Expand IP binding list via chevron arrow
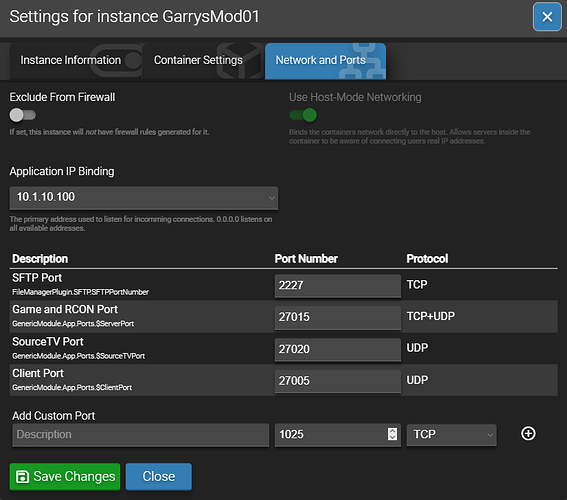This screenshot has height=500, width=567. [x=272, y=198]
